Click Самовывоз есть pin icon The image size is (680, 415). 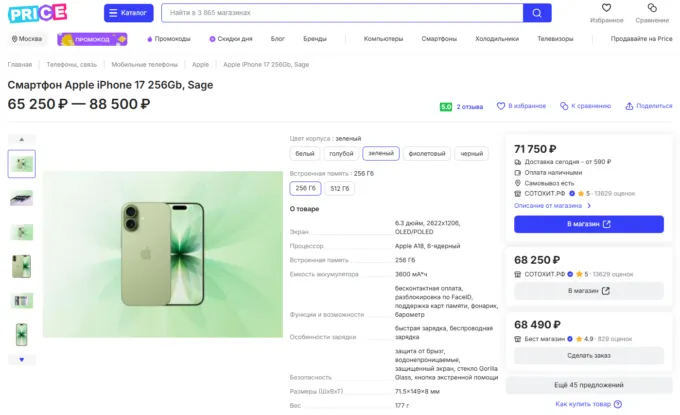tap(517, 183)
